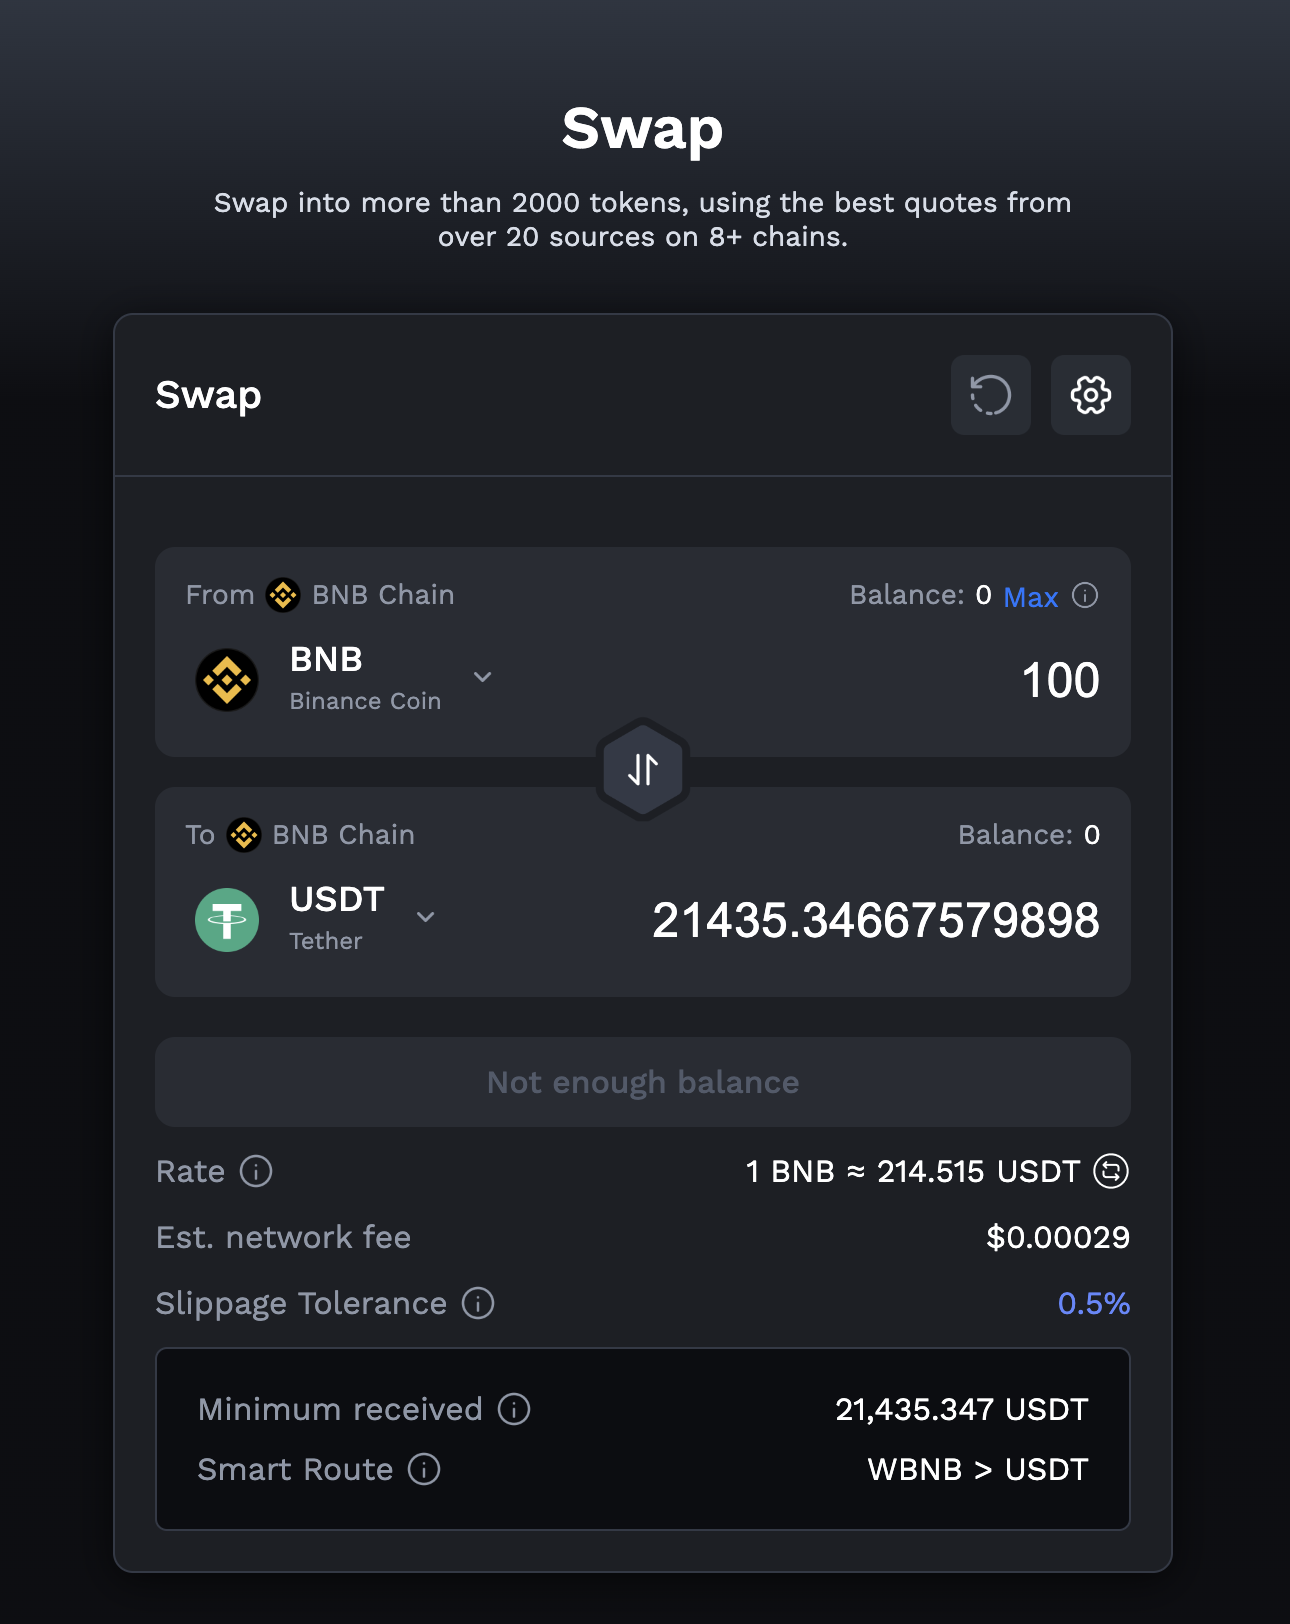Toggle the rate direction switch icon

coord(1111,1171)
